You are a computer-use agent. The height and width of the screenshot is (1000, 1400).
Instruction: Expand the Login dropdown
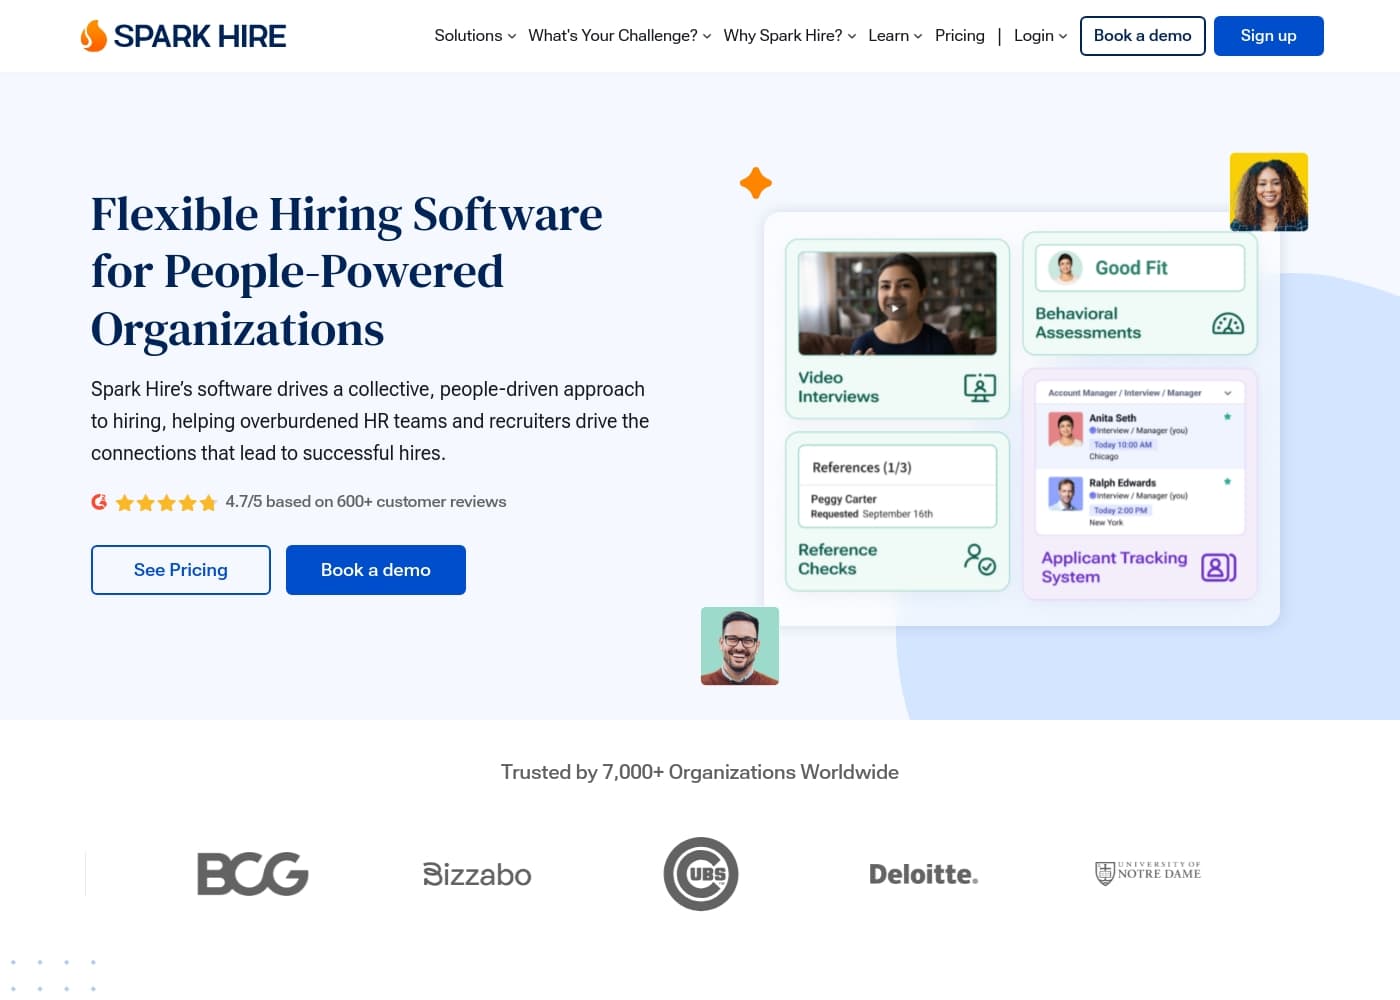1041,36
